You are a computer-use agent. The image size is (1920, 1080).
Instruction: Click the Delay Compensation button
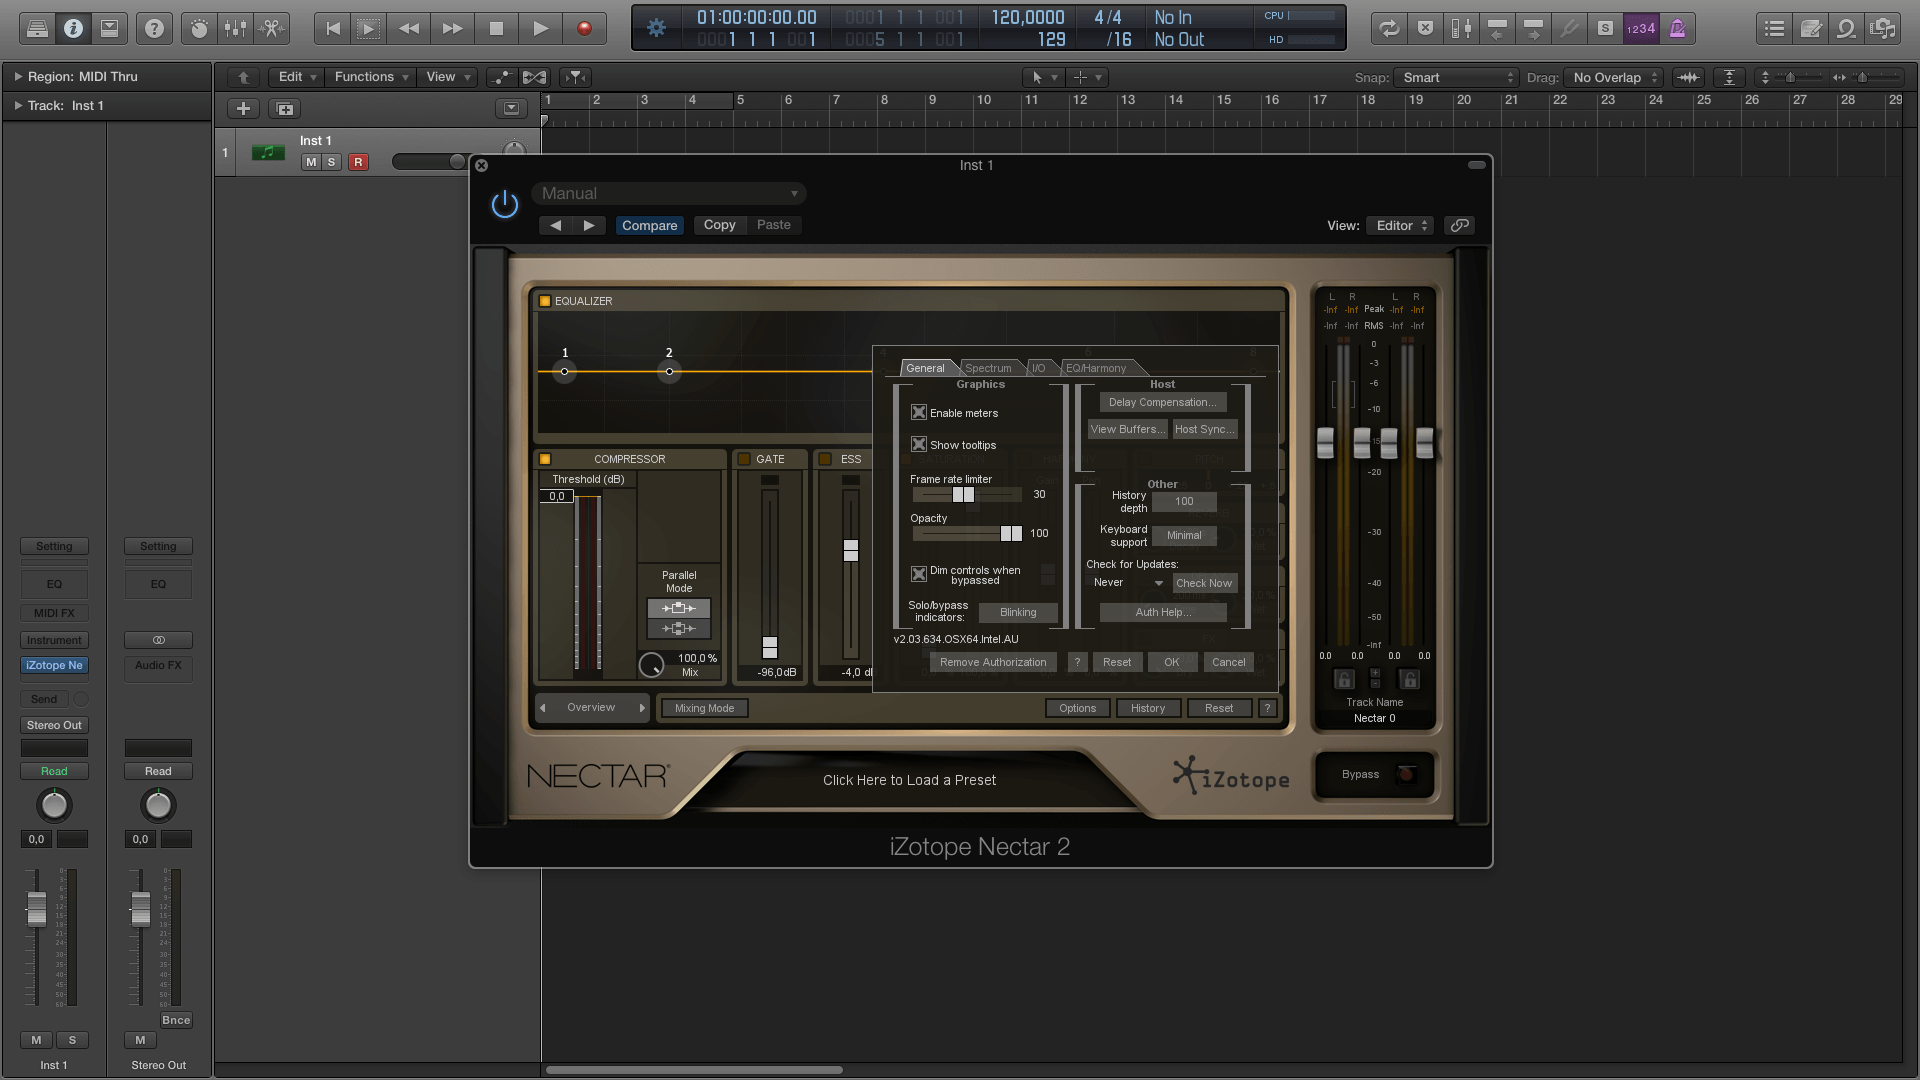pos(1163,402)
